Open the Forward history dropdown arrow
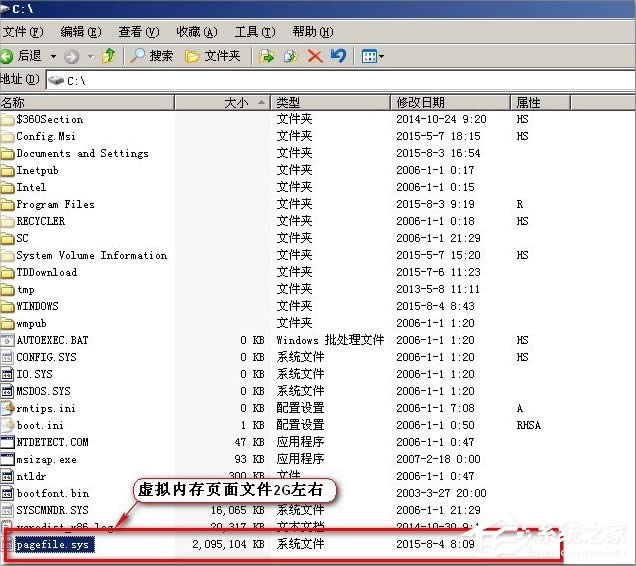This screenshot has width=636, height=566. tap(88, 56)
